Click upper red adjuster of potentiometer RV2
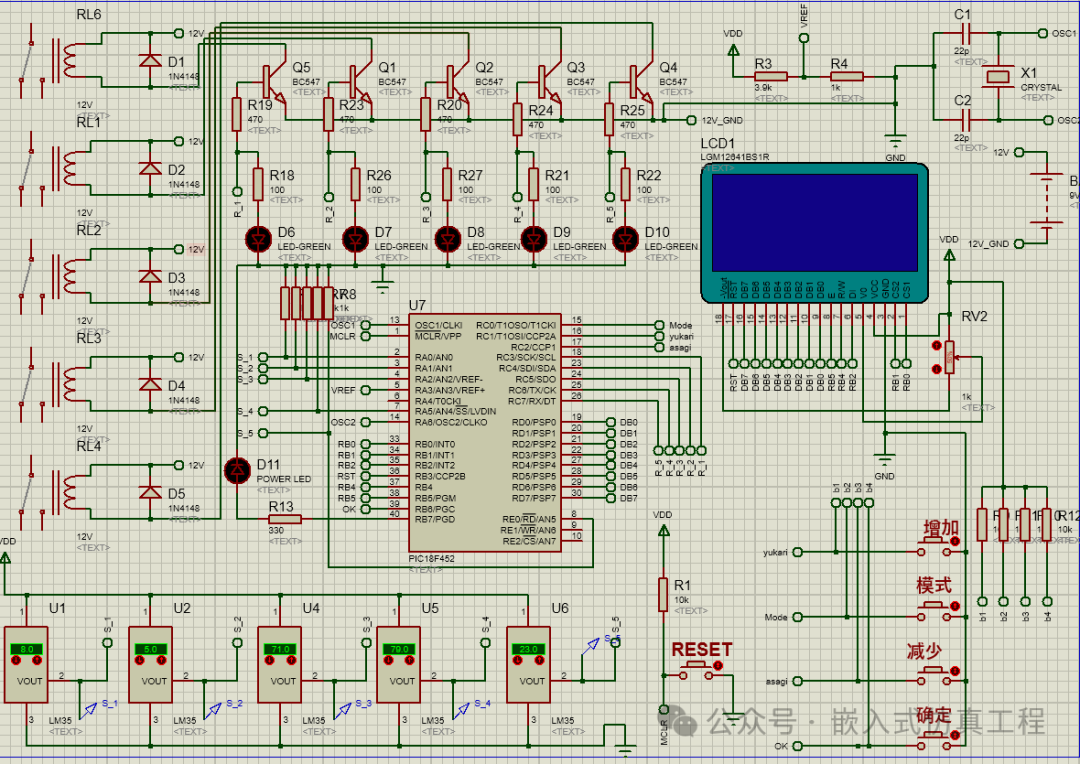The image size is (1080, 764). click(x=936, y=345)
